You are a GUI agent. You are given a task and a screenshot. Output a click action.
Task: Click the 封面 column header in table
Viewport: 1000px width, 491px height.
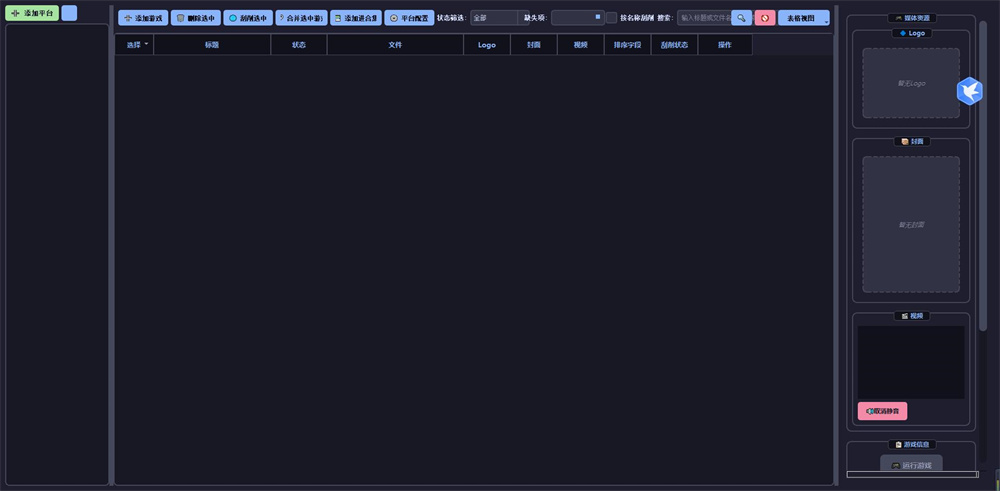[x=534, y=45]
